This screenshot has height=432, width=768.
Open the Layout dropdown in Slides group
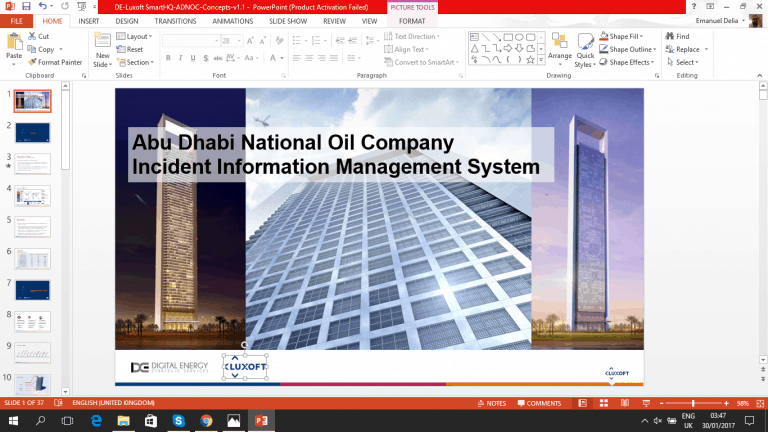coord(136,36)
